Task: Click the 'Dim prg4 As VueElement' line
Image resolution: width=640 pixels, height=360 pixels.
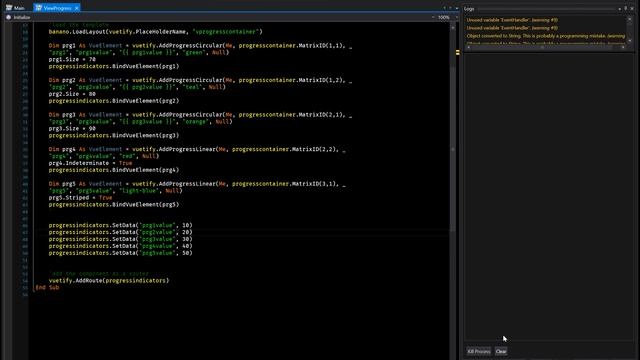Action: point(197,149)
